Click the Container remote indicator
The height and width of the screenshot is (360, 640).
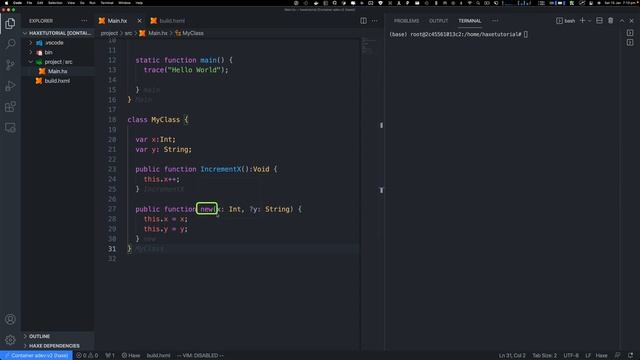tap(36, 356)
